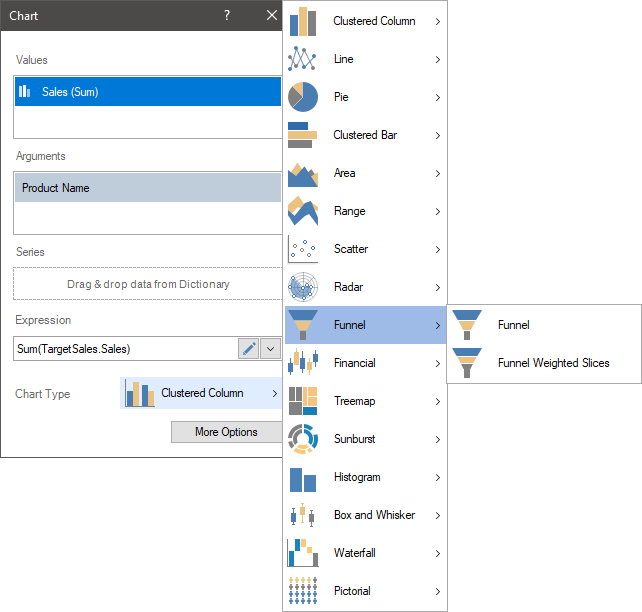Select the Waterfall chart icon
This screenshot has width=642, height=612.
pos(303,553)
